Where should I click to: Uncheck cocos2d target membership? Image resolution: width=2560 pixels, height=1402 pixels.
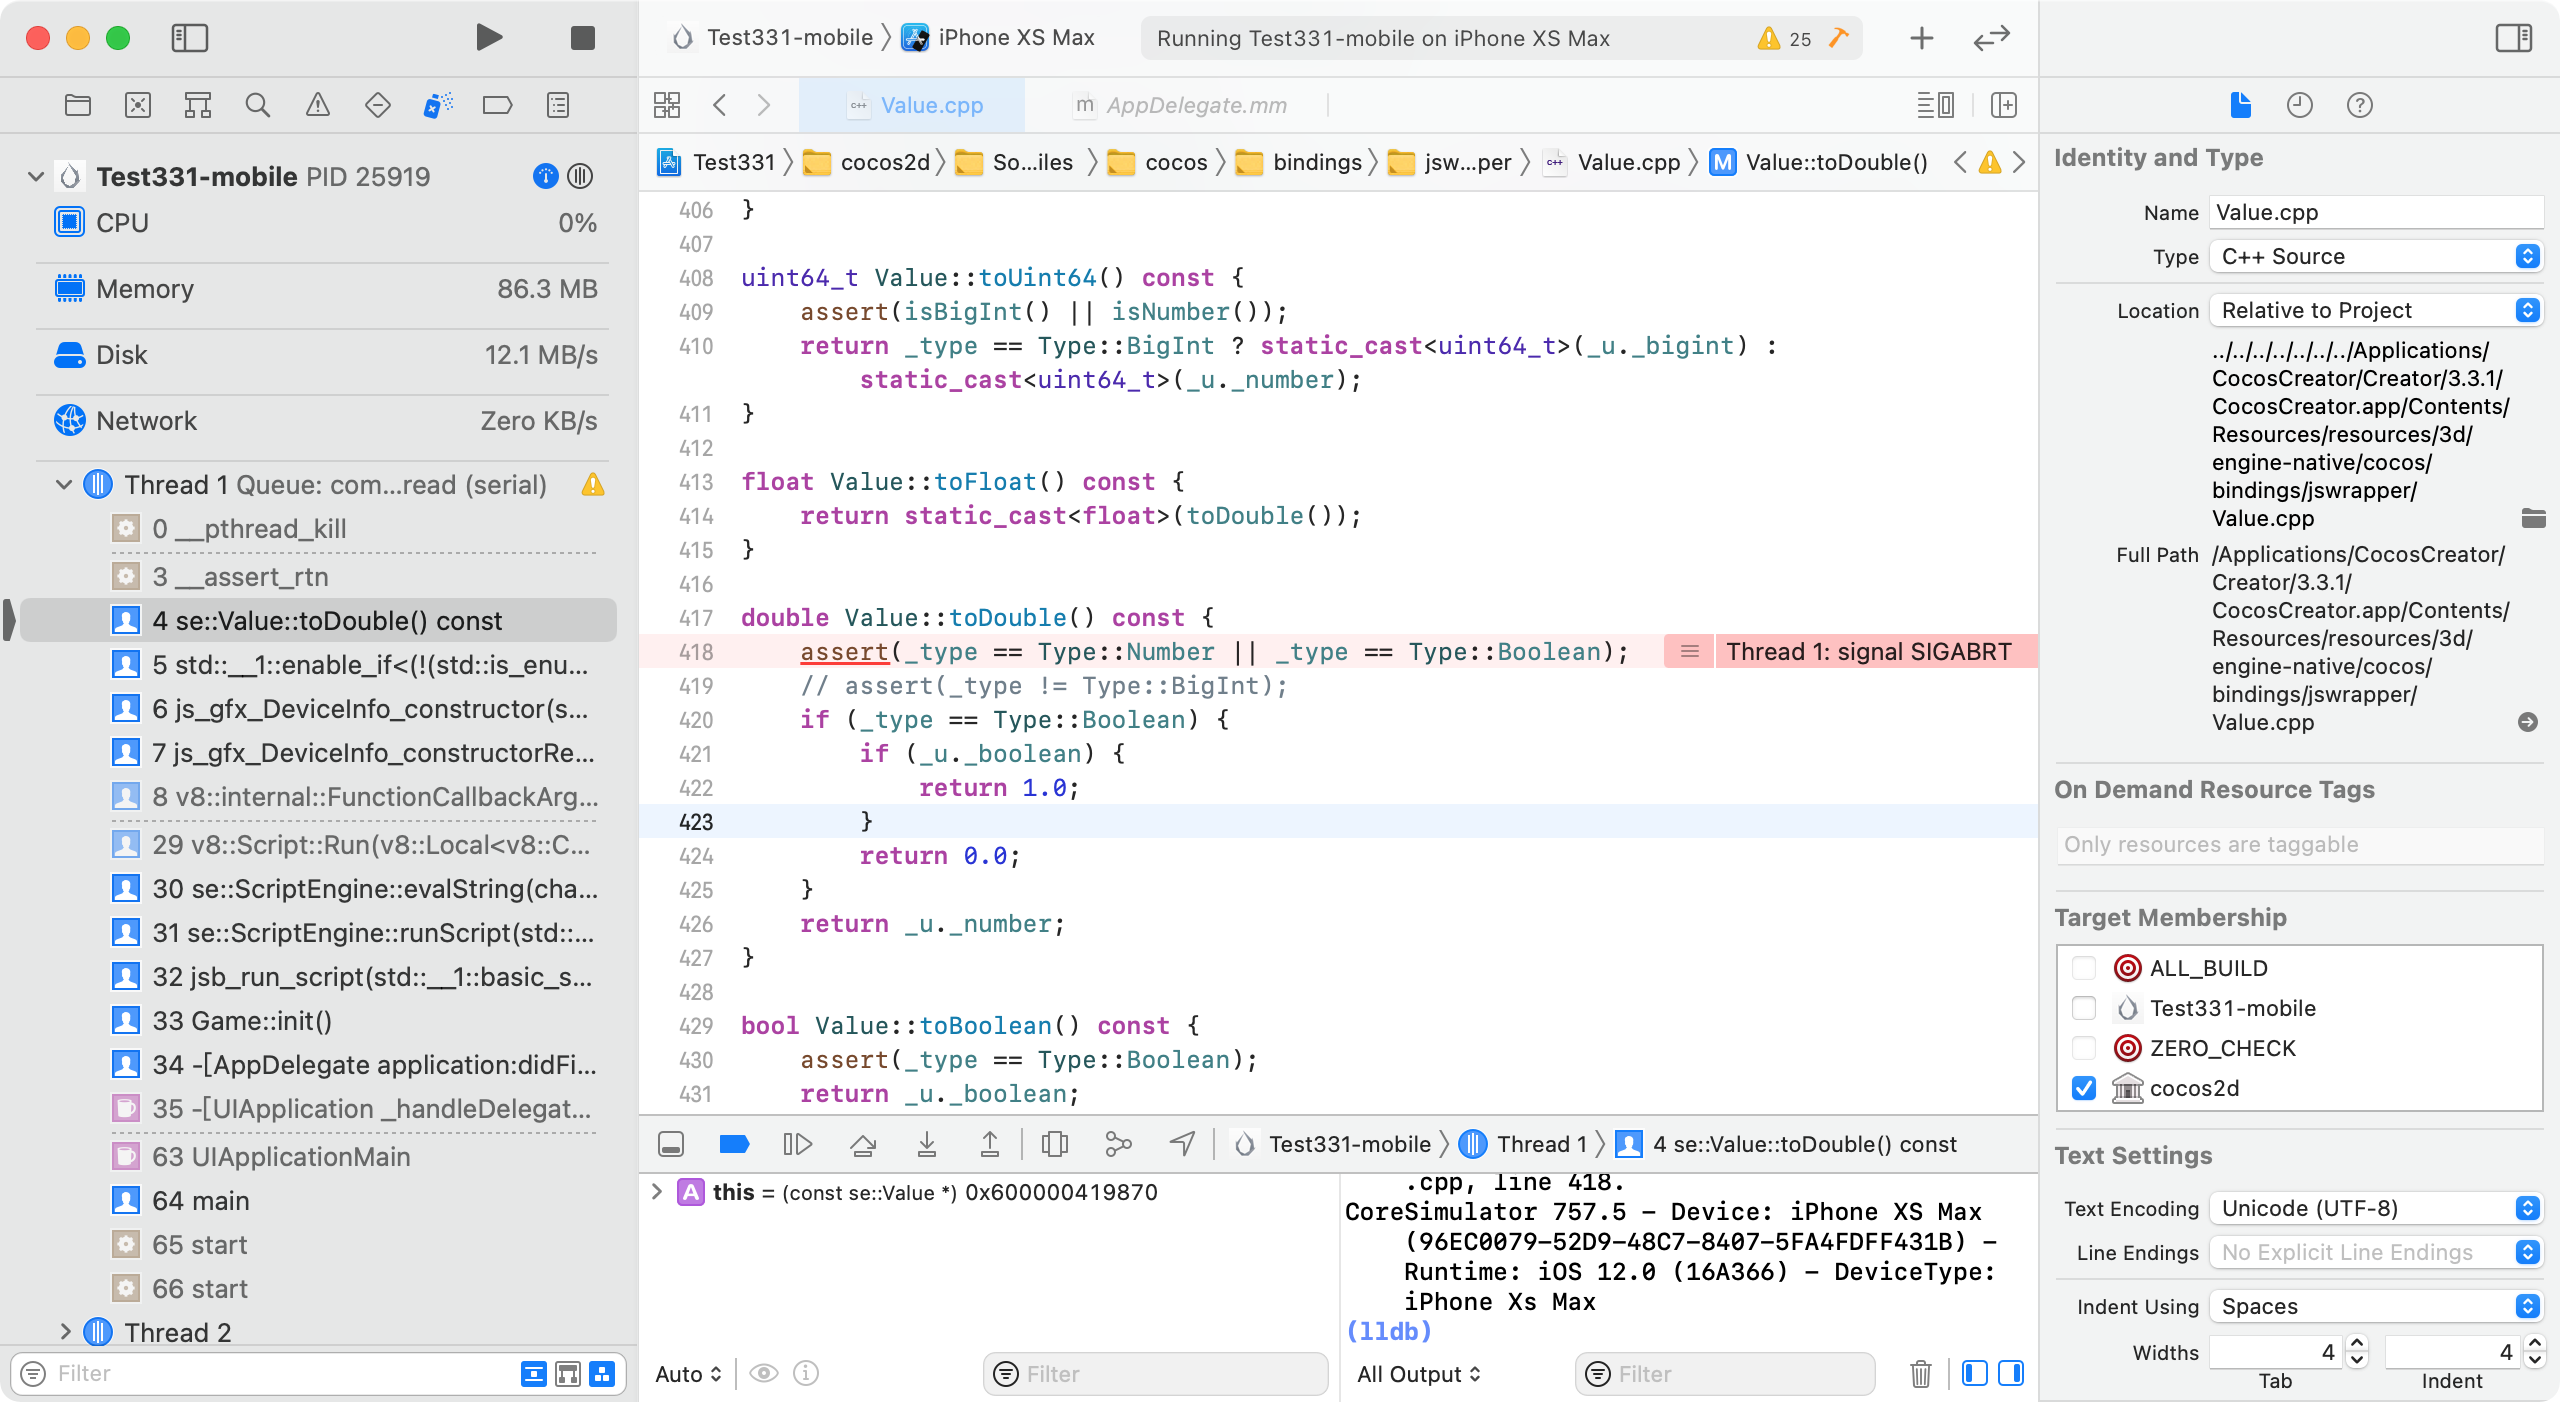pyautogui.click(x=2084, y=1088)
